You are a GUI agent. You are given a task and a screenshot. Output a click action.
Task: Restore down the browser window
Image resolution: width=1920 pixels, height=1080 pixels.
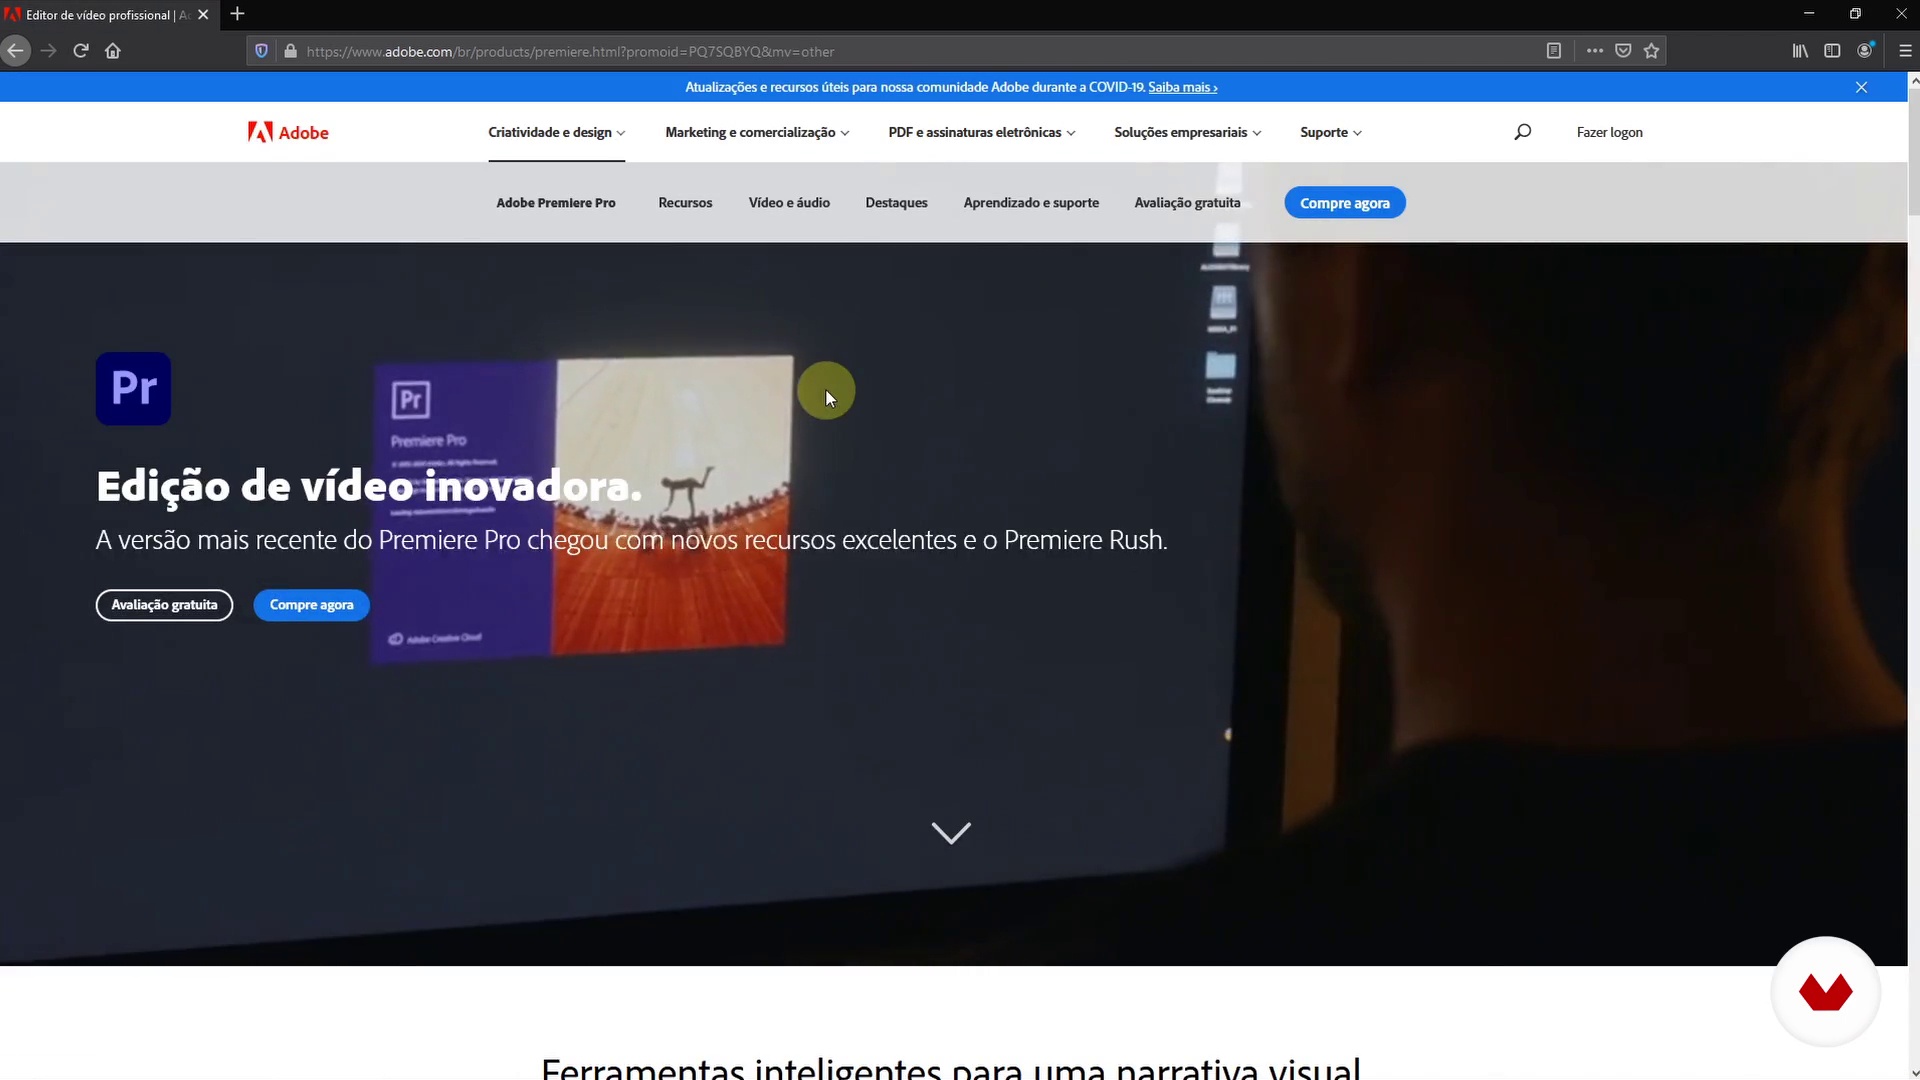[x=1855, y=14]
